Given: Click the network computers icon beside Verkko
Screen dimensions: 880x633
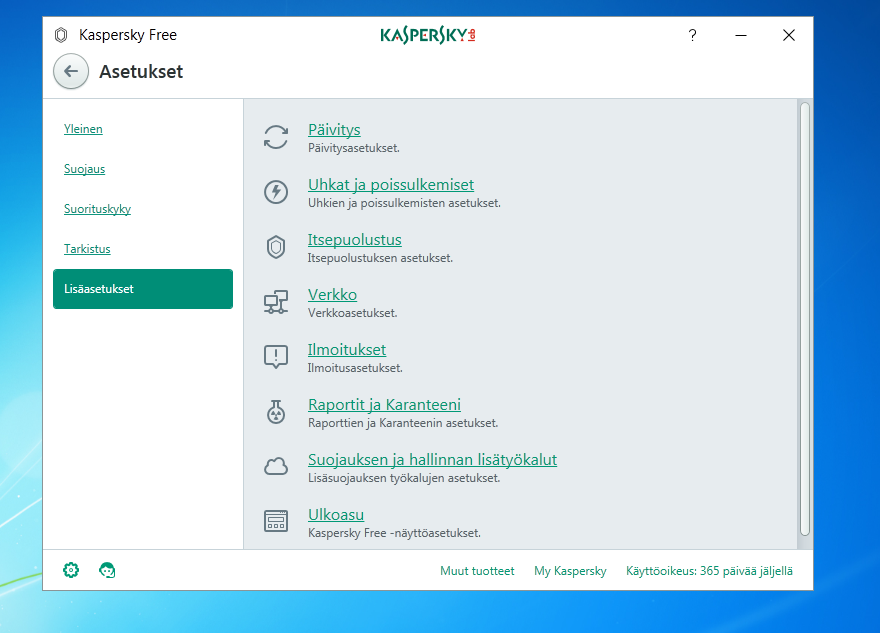Looking at the screenshot, I should click(276, 302).
